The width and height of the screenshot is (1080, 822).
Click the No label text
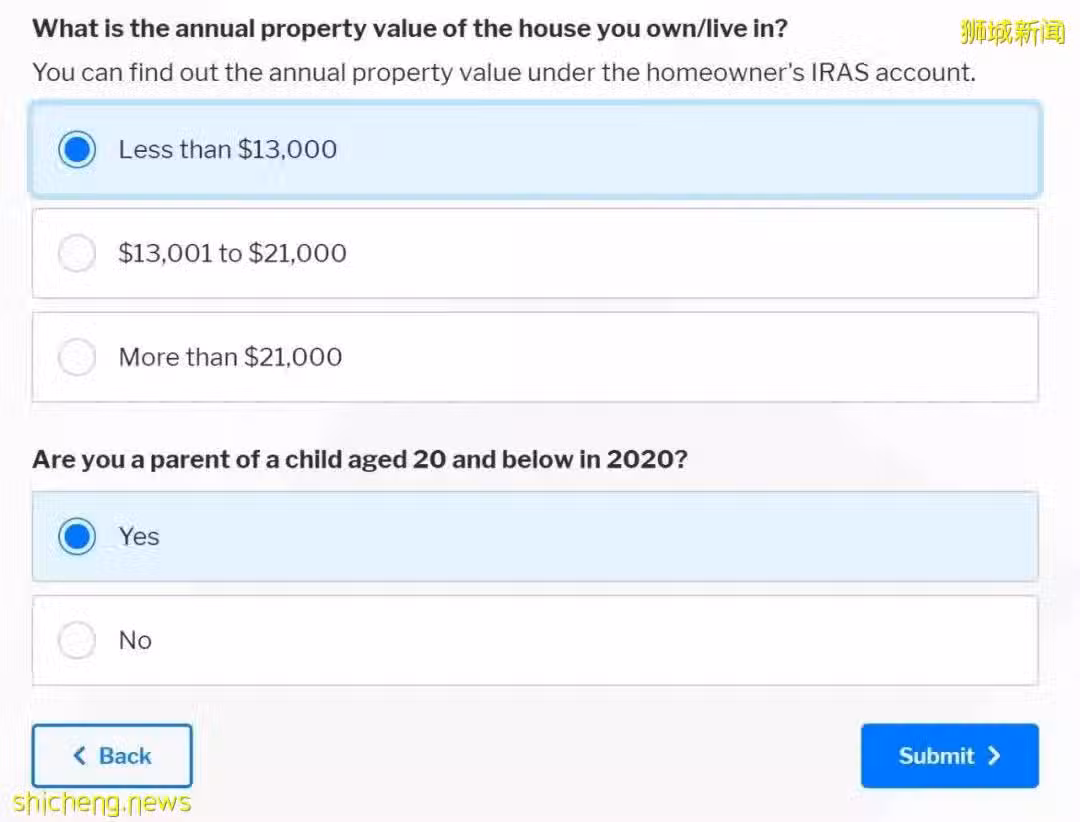point(135,640)
